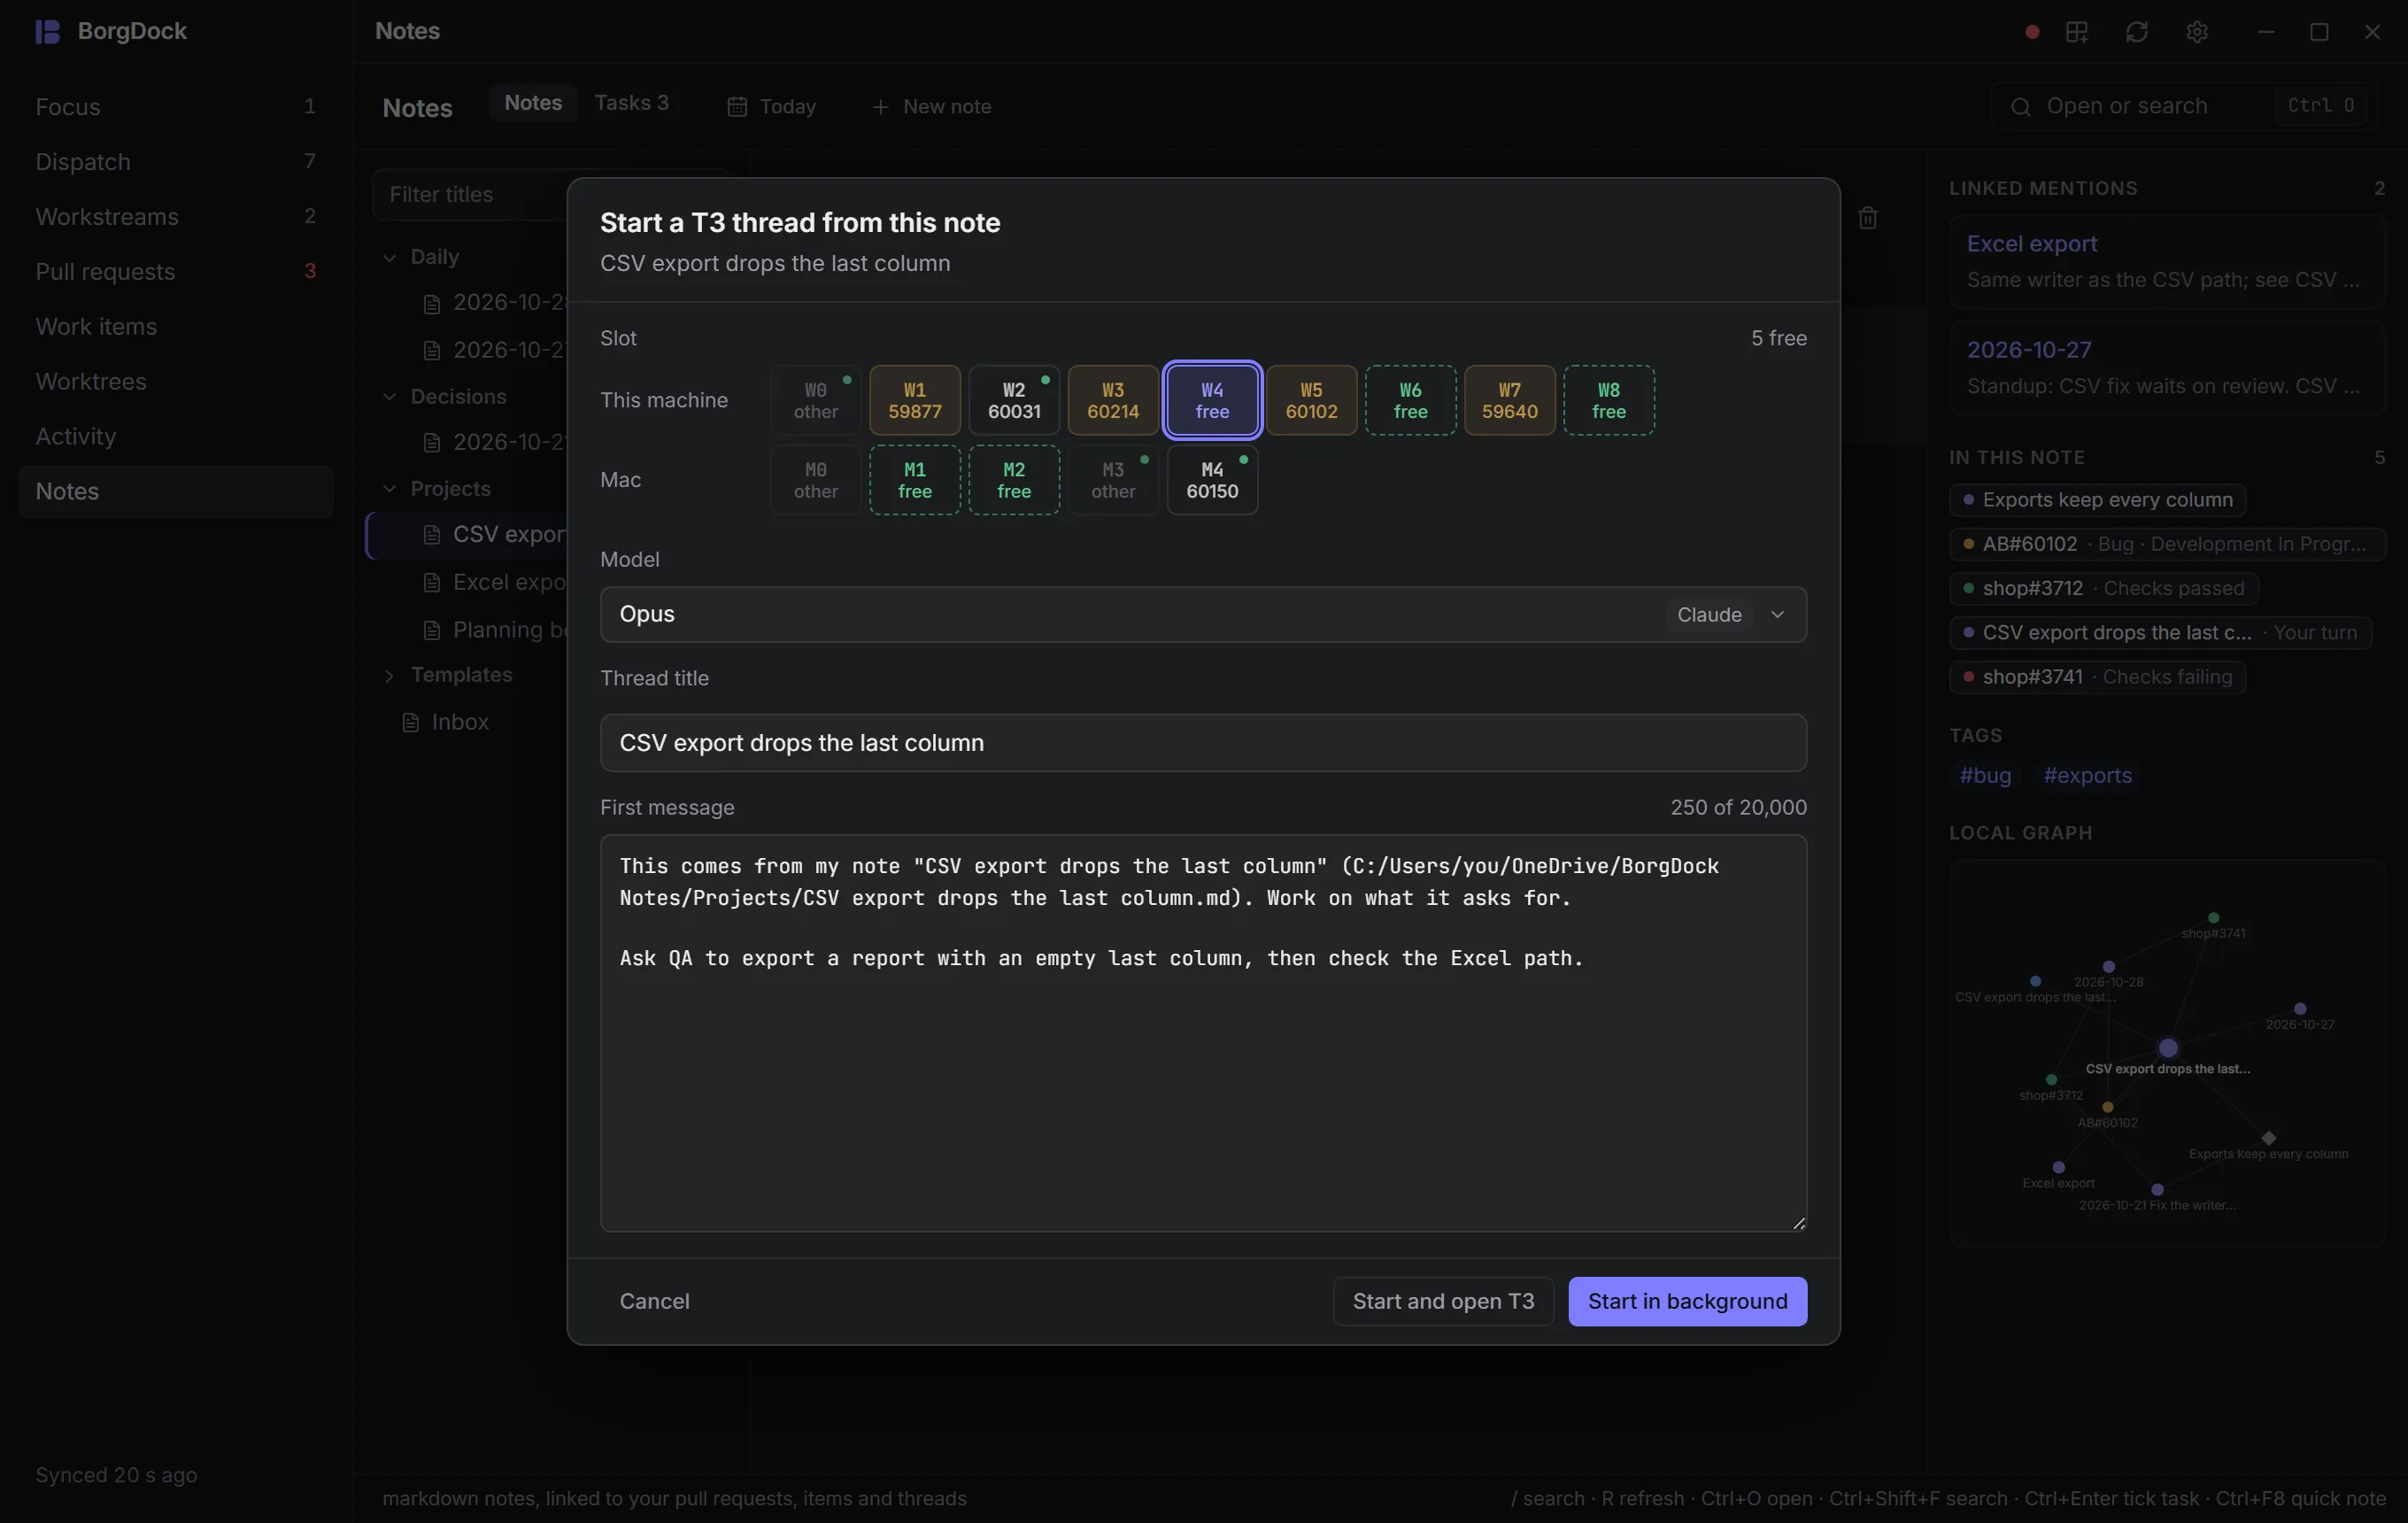Open Excel export linked mention
The height and width of the screenshot is (1523, 2408).
(2166, 261)
